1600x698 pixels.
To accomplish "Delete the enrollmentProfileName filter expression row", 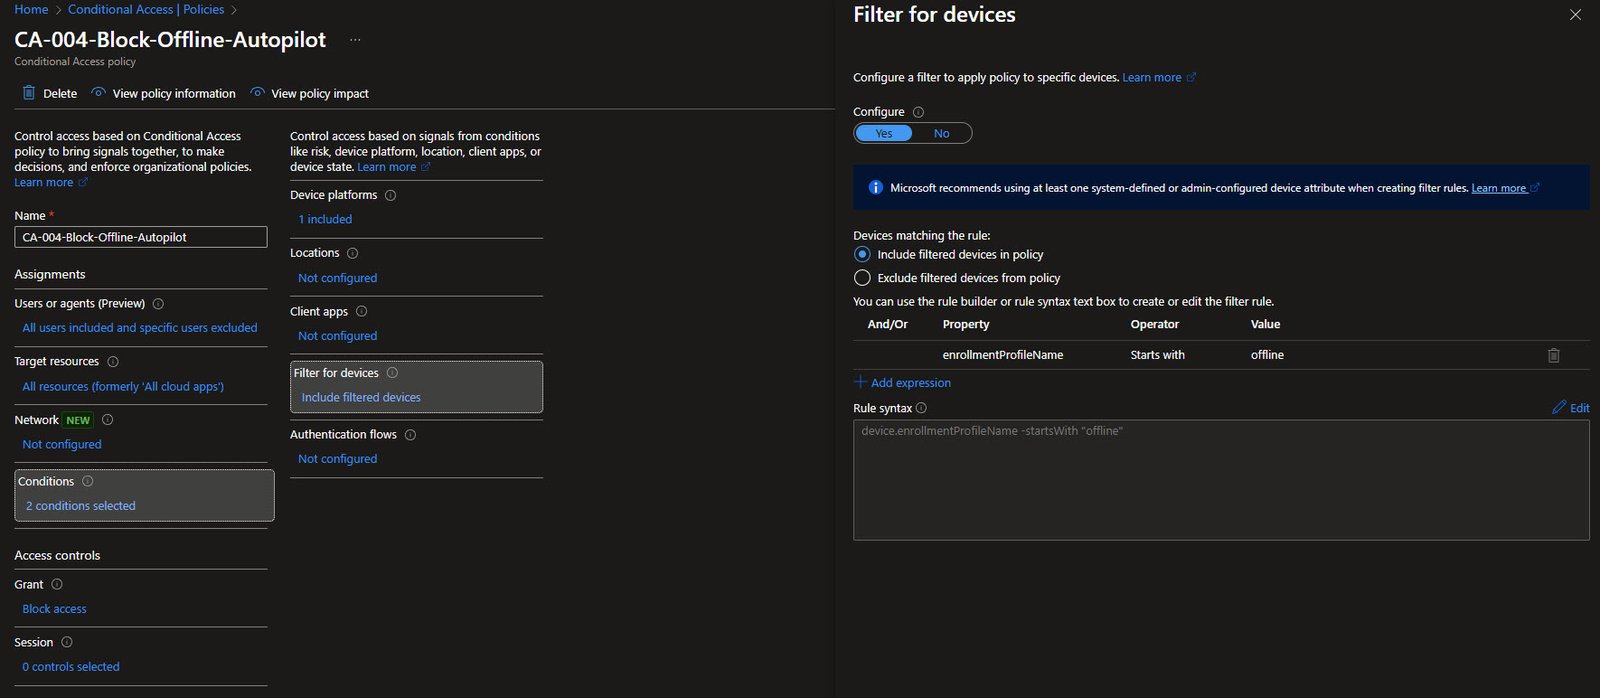I will [x=1553, y=355].
